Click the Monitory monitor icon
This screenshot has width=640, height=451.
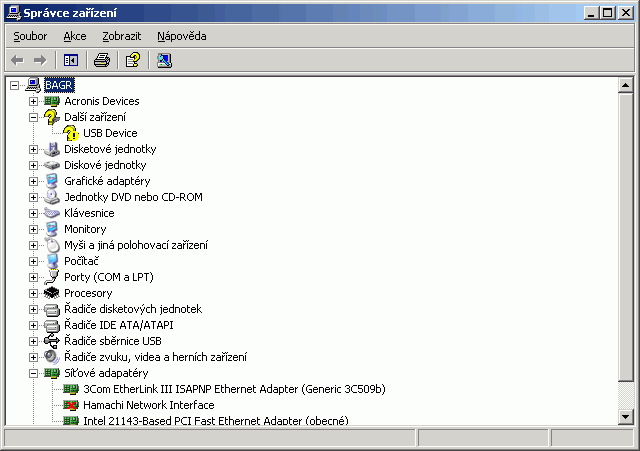(x=52, y=229)
